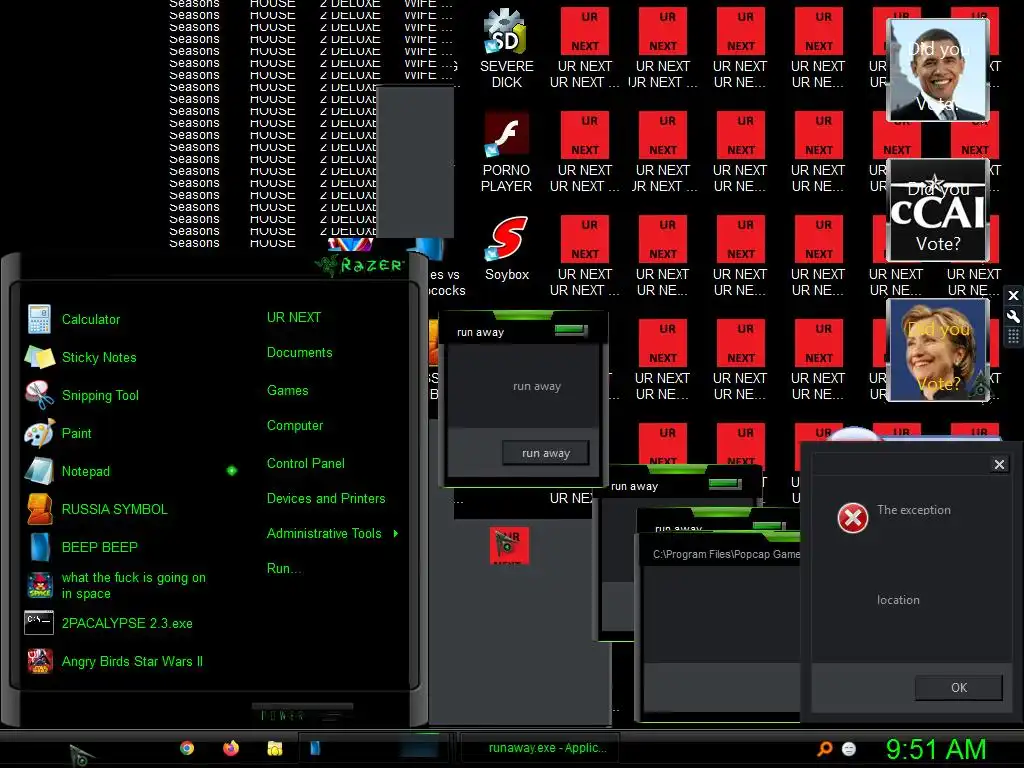Open Computer from the start menu
The width and height of the screenshot is (1024, 768).
pos(295,426)
